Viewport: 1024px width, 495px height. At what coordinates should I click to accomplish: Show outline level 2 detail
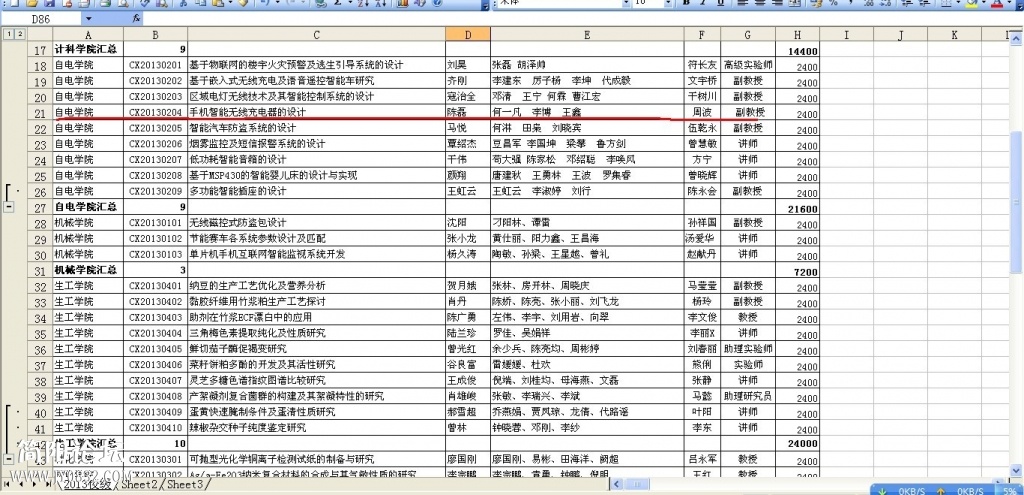[x=20, y=34]
